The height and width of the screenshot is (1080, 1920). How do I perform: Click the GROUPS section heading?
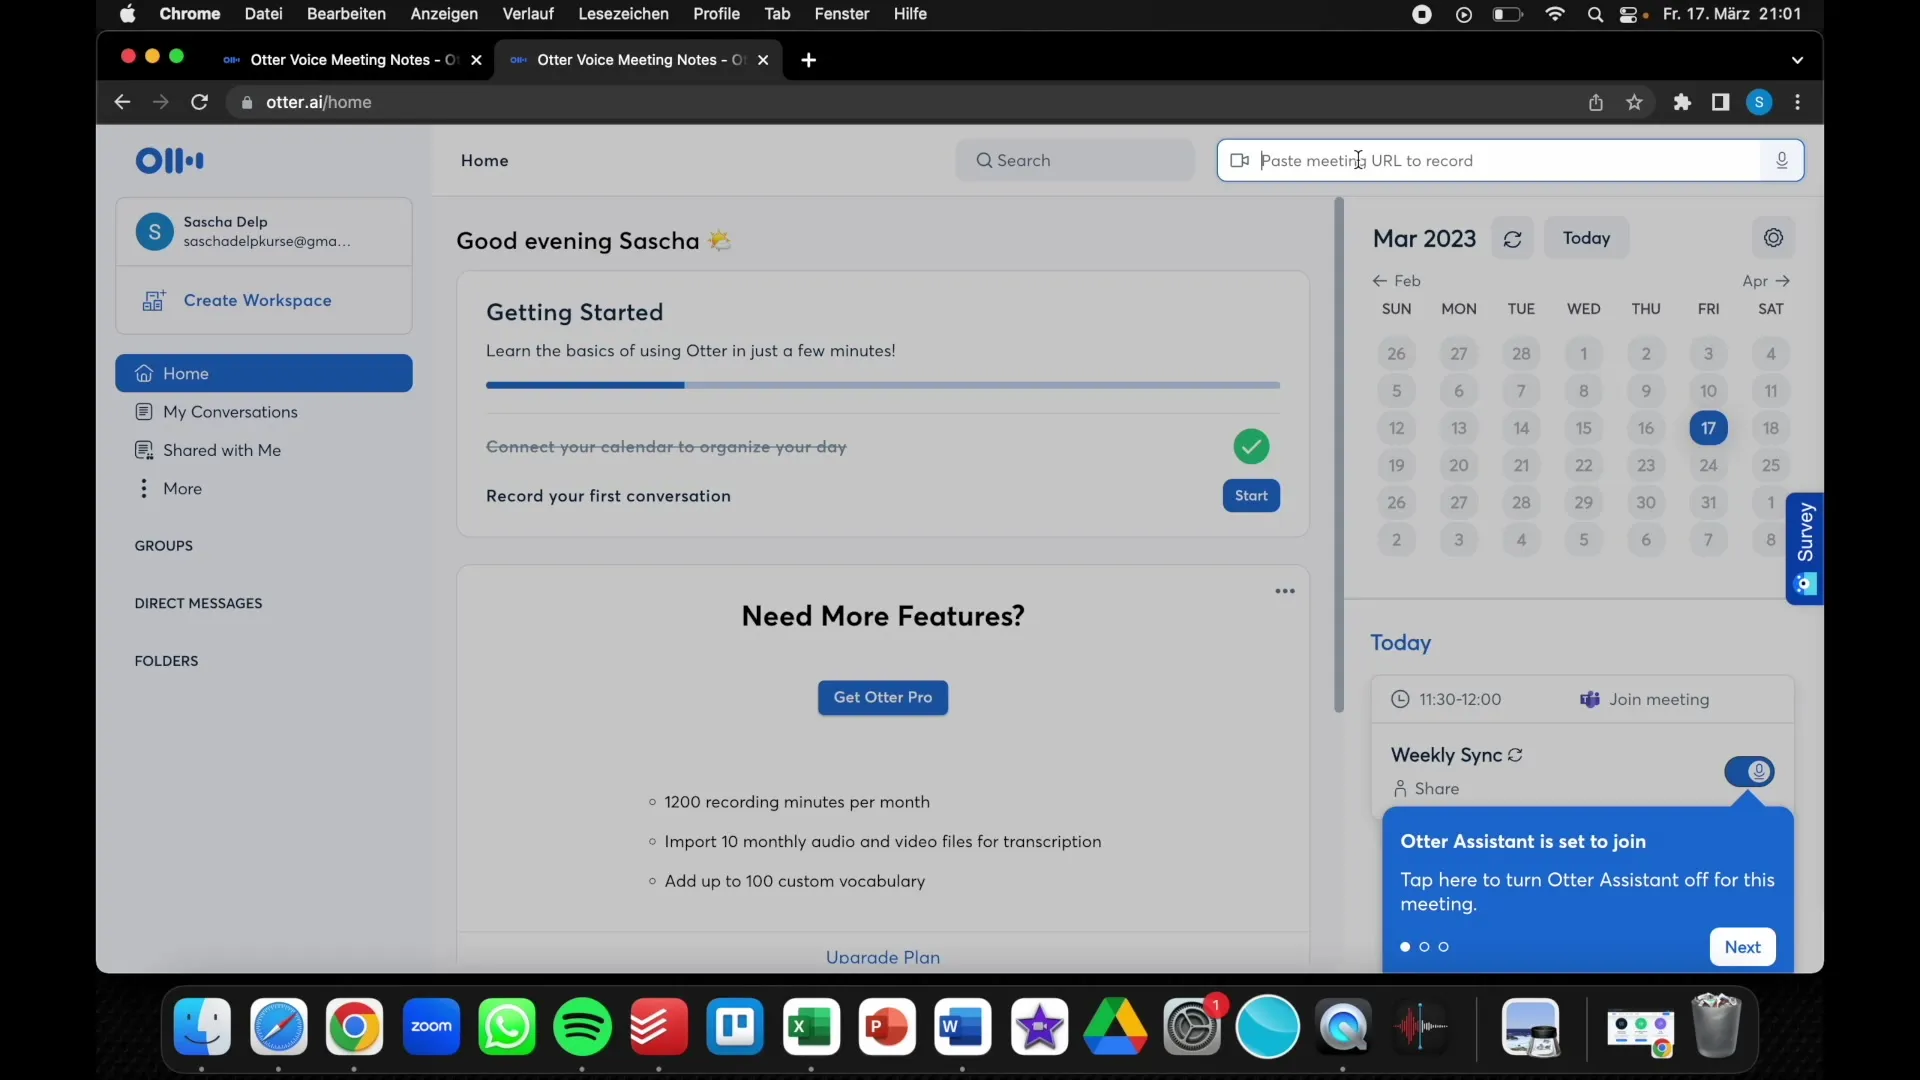[164, 546]
